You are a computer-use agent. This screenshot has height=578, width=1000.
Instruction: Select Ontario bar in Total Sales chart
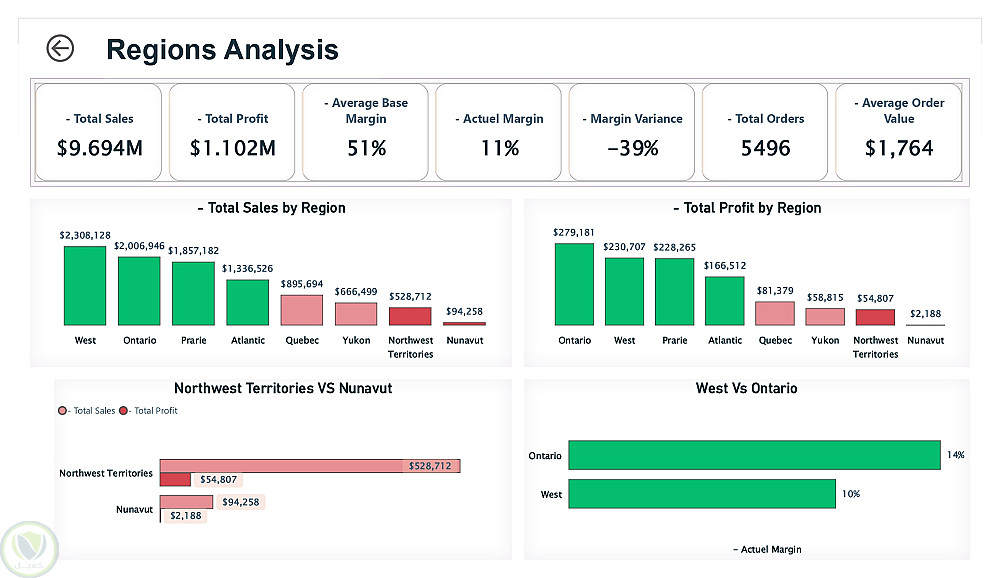139,291
